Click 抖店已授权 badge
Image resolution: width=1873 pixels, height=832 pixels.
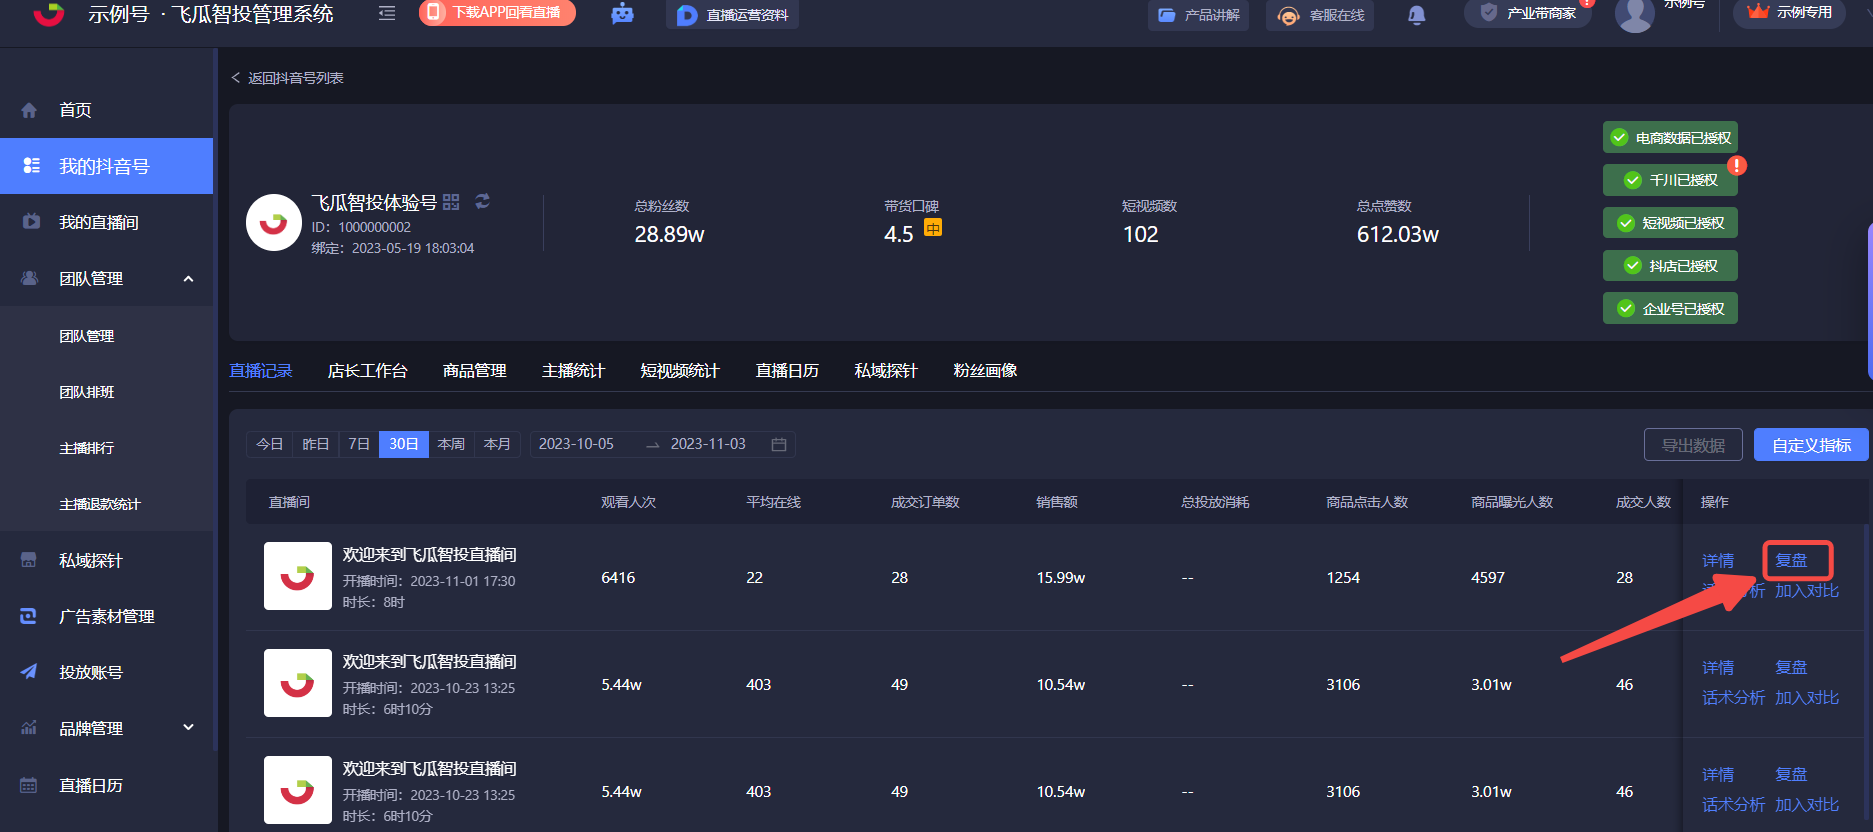pyautogui.click(x=1670, y=265)
